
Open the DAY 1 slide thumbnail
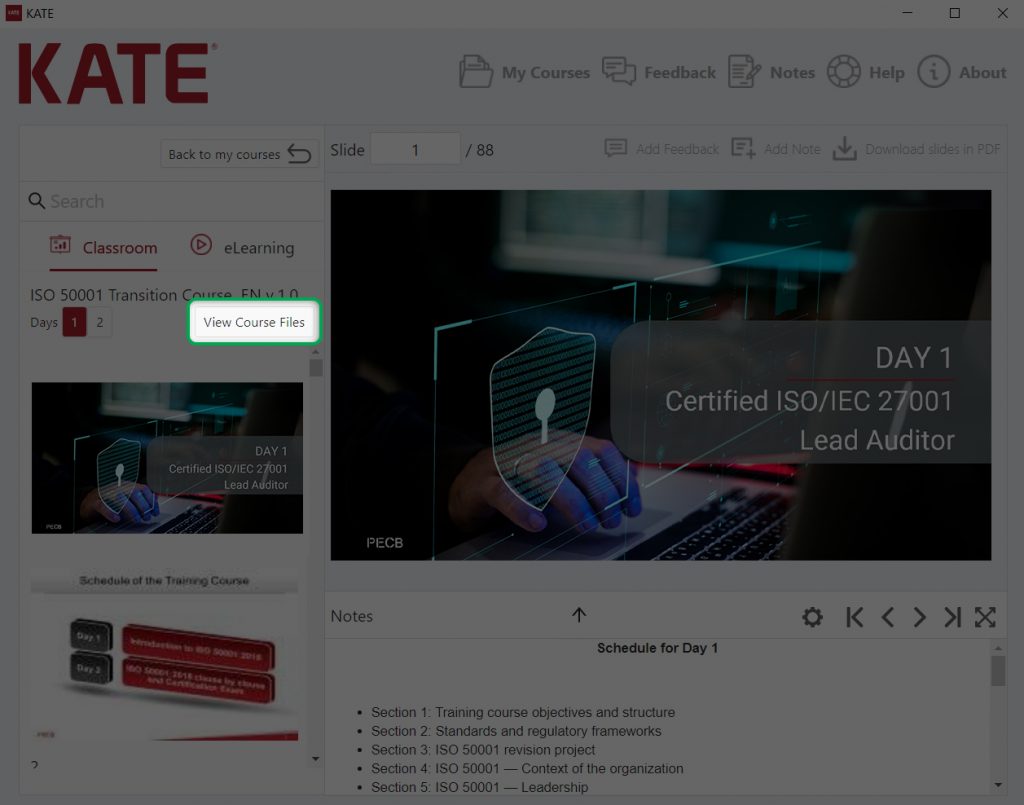167,458
